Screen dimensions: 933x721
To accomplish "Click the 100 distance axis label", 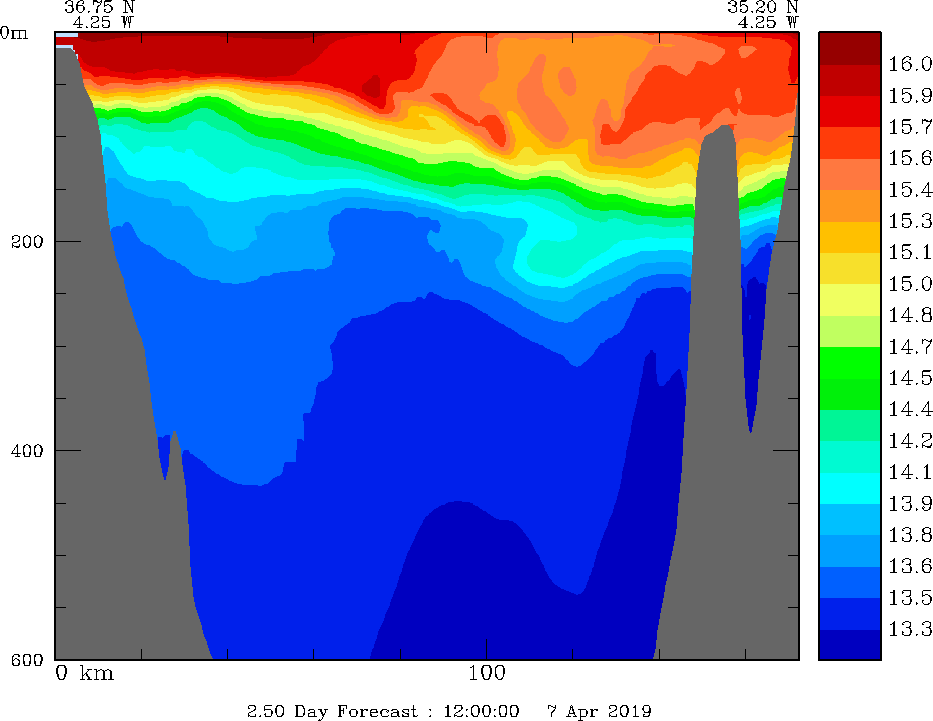I will (487, 673).
